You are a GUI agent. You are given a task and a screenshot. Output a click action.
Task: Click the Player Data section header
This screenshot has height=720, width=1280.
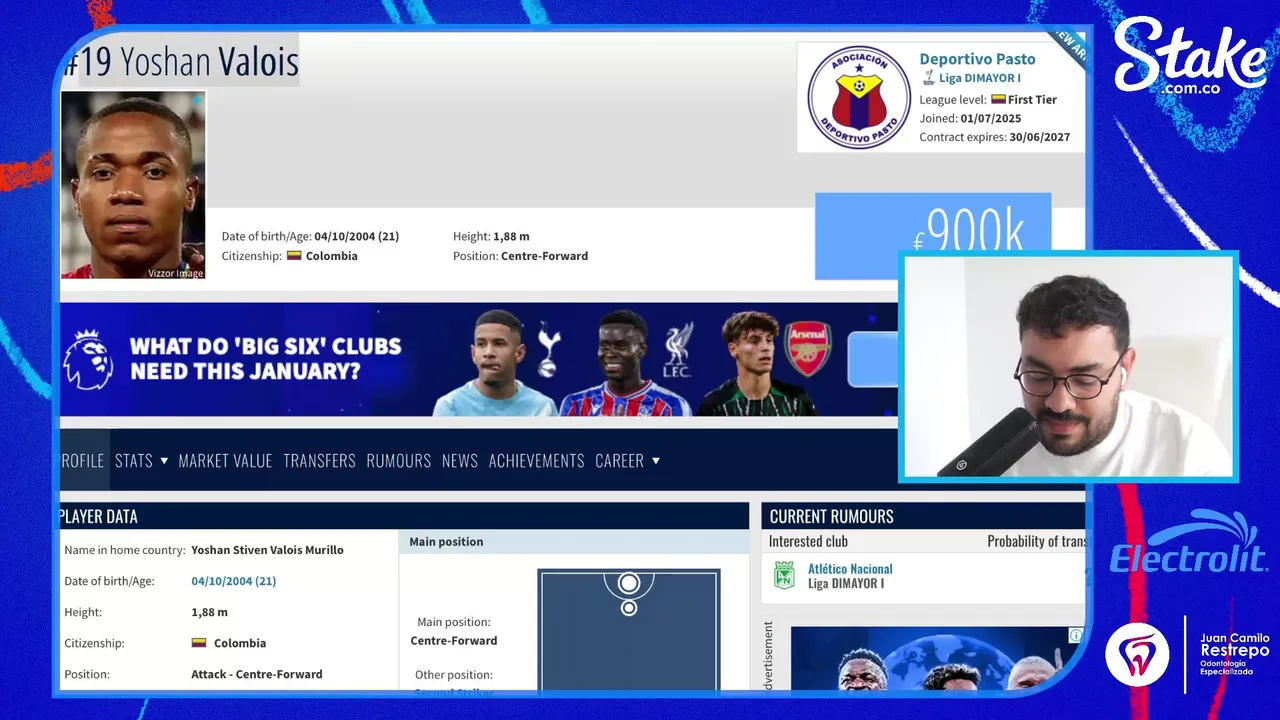click(x=404, y=516)
